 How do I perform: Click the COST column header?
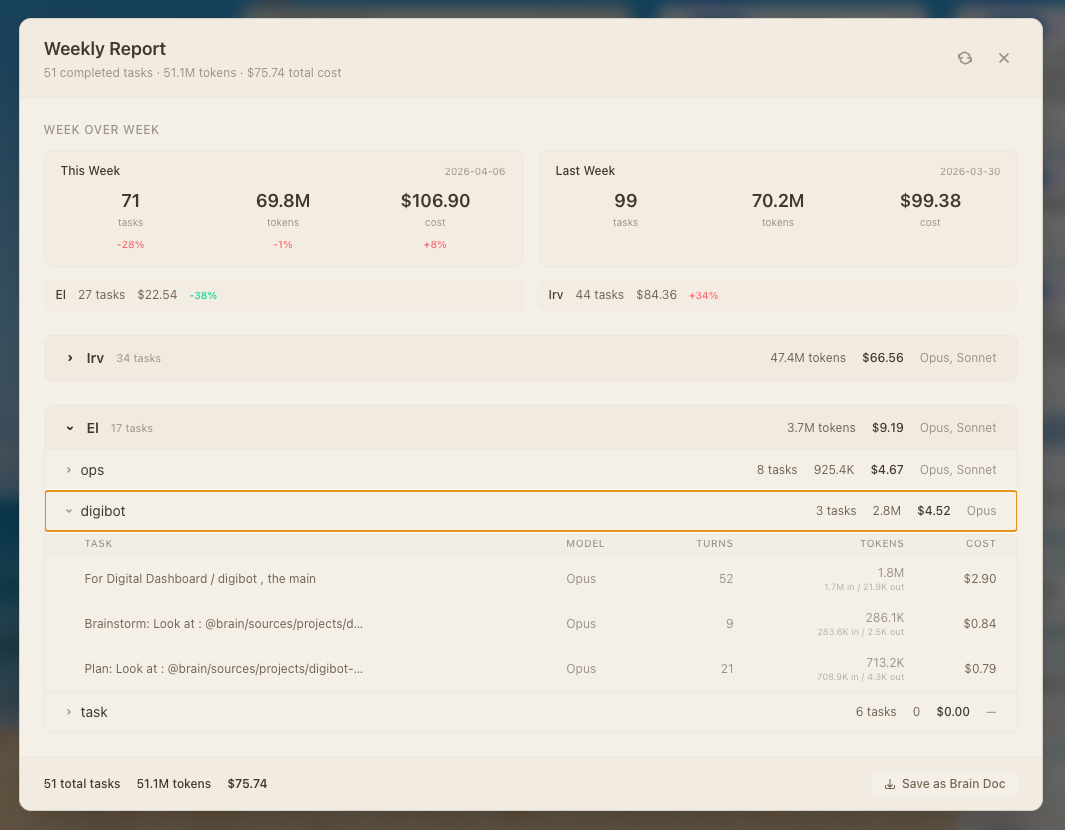(981, 543)
